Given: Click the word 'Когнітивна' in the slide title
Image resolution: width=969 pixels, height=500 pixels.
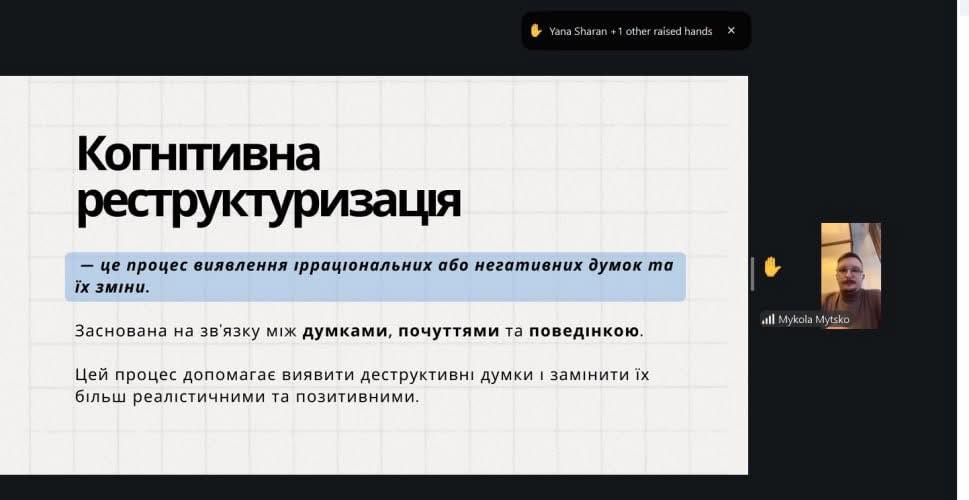Looking at the screenshot, I should (x=198, y=154).
